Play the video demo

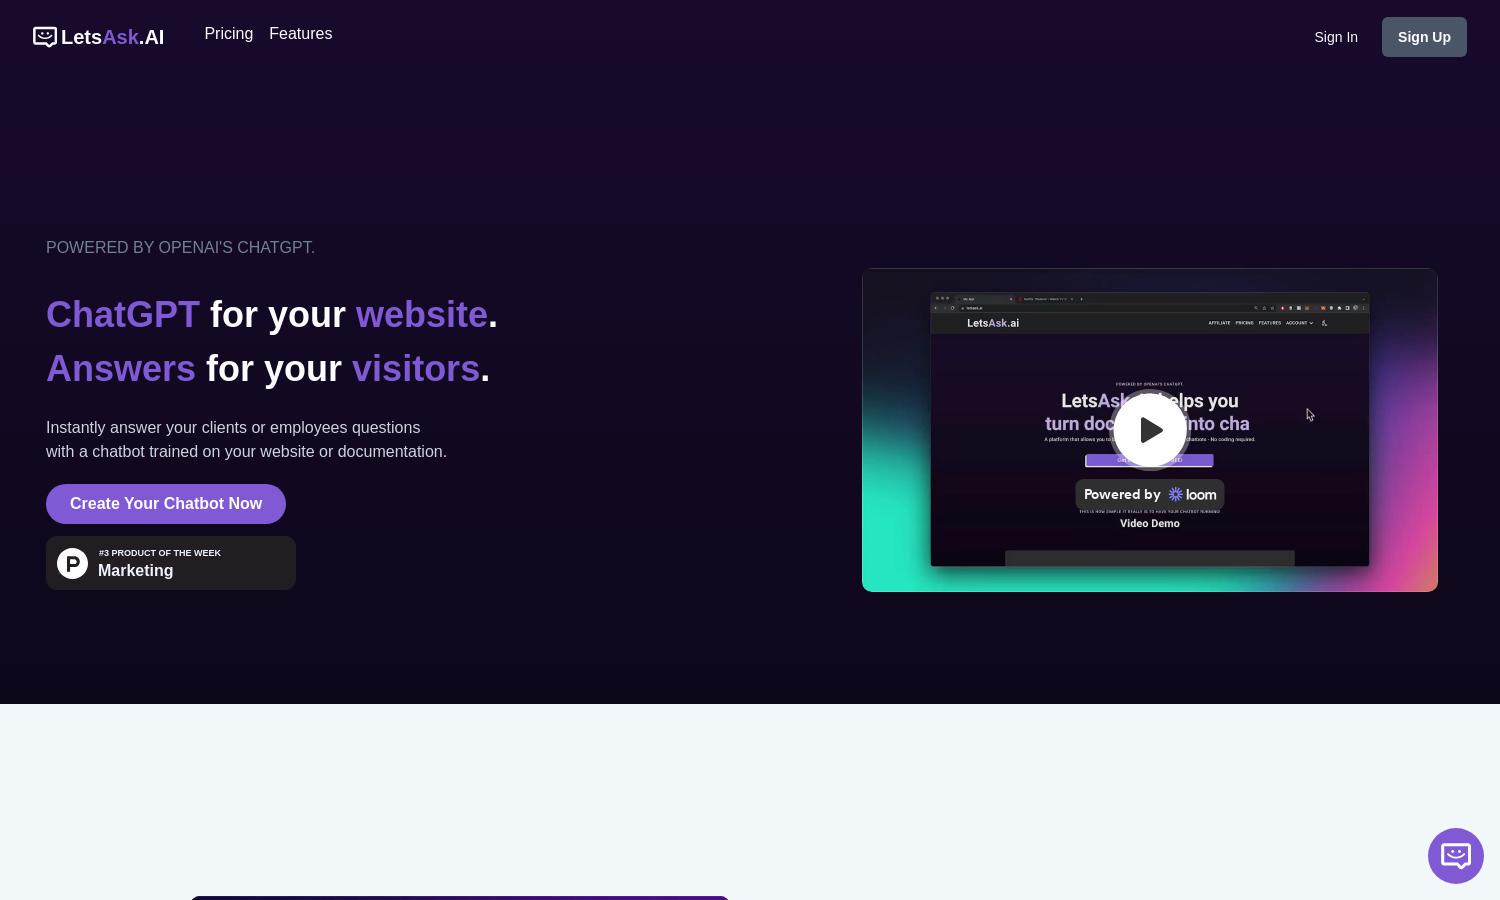[x=1150, y=430]
